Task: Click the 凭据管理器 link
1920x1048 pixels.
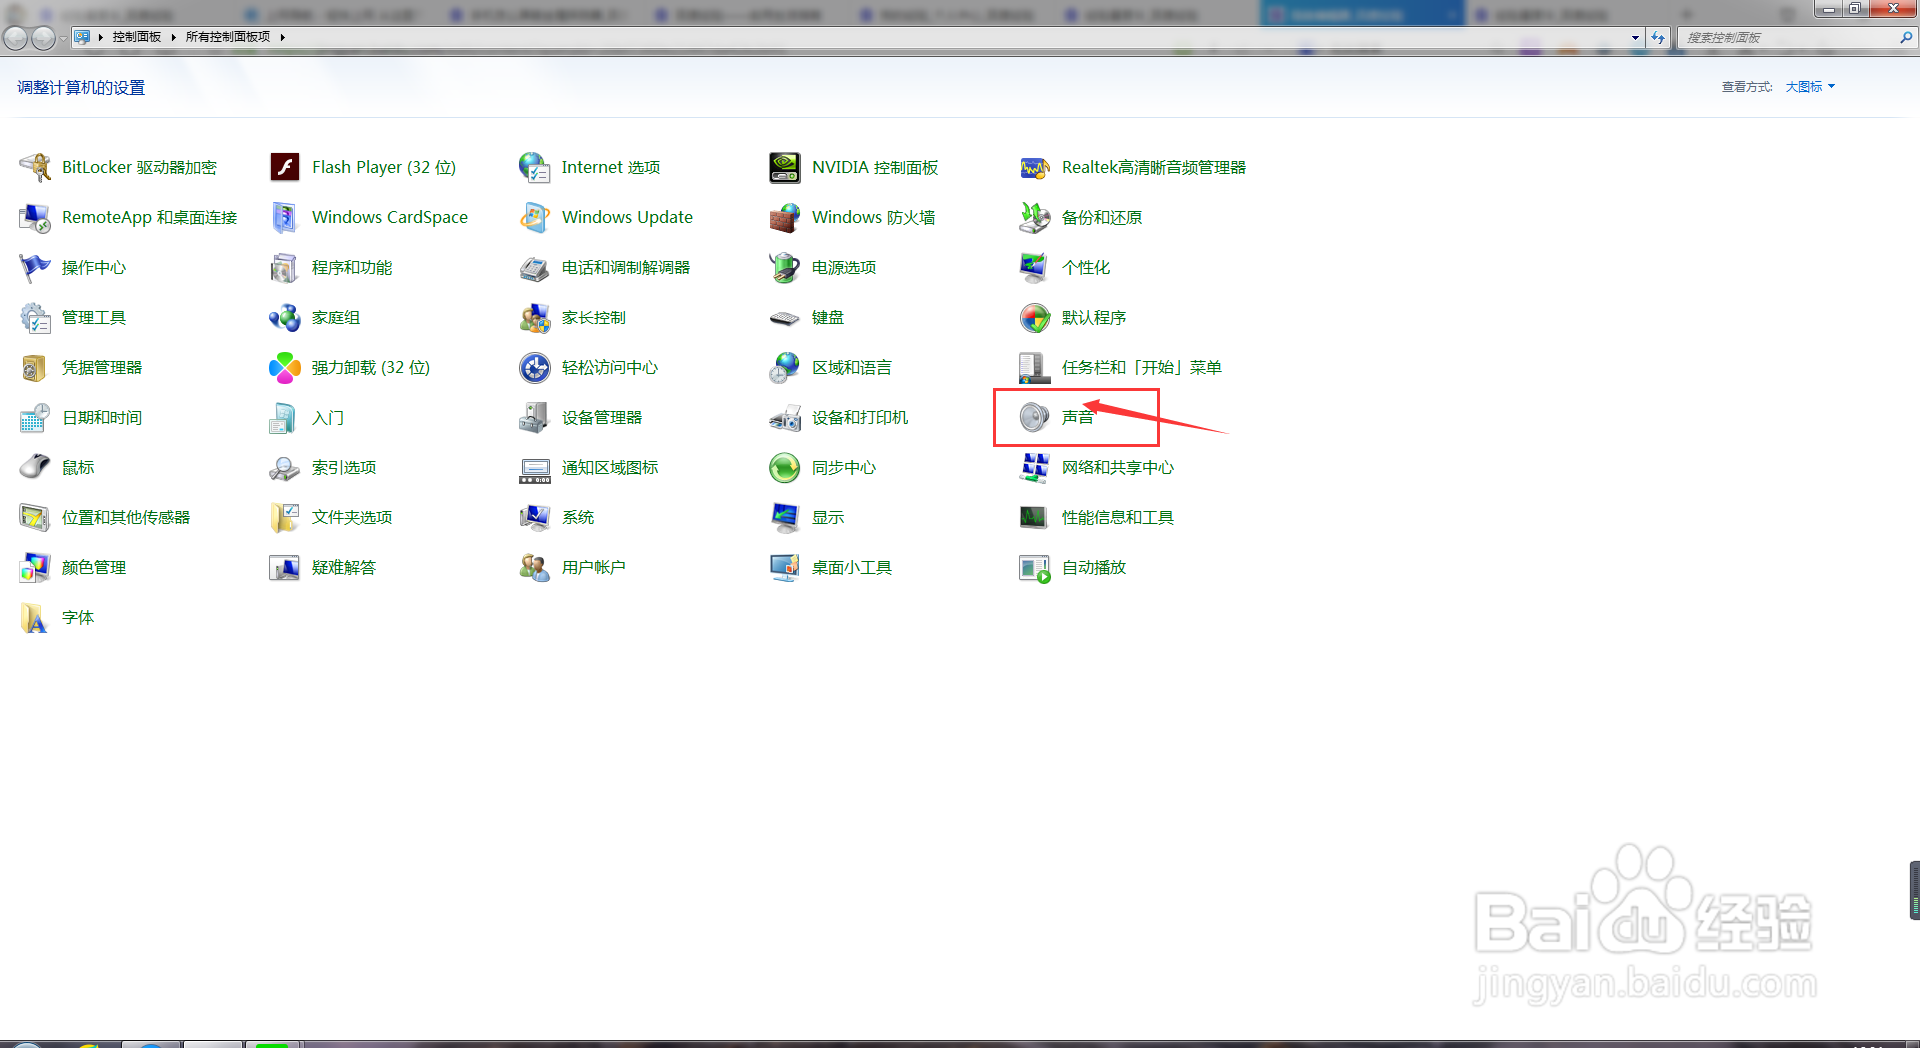Action: (102, 367)
